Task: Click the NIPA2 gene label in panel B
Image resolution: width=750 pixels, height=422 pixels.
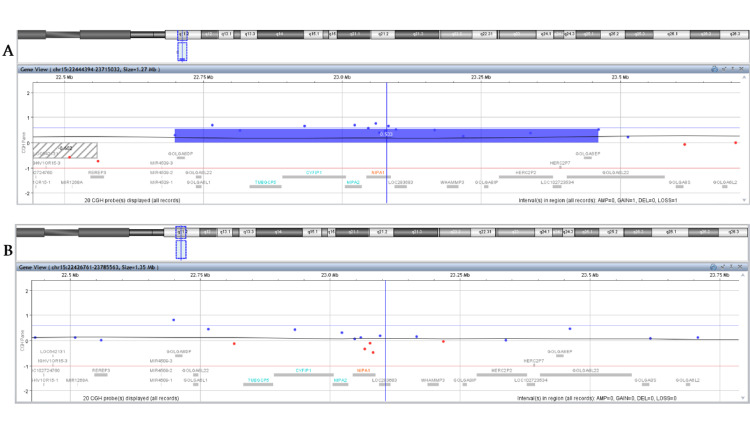Action: (340, 380)
